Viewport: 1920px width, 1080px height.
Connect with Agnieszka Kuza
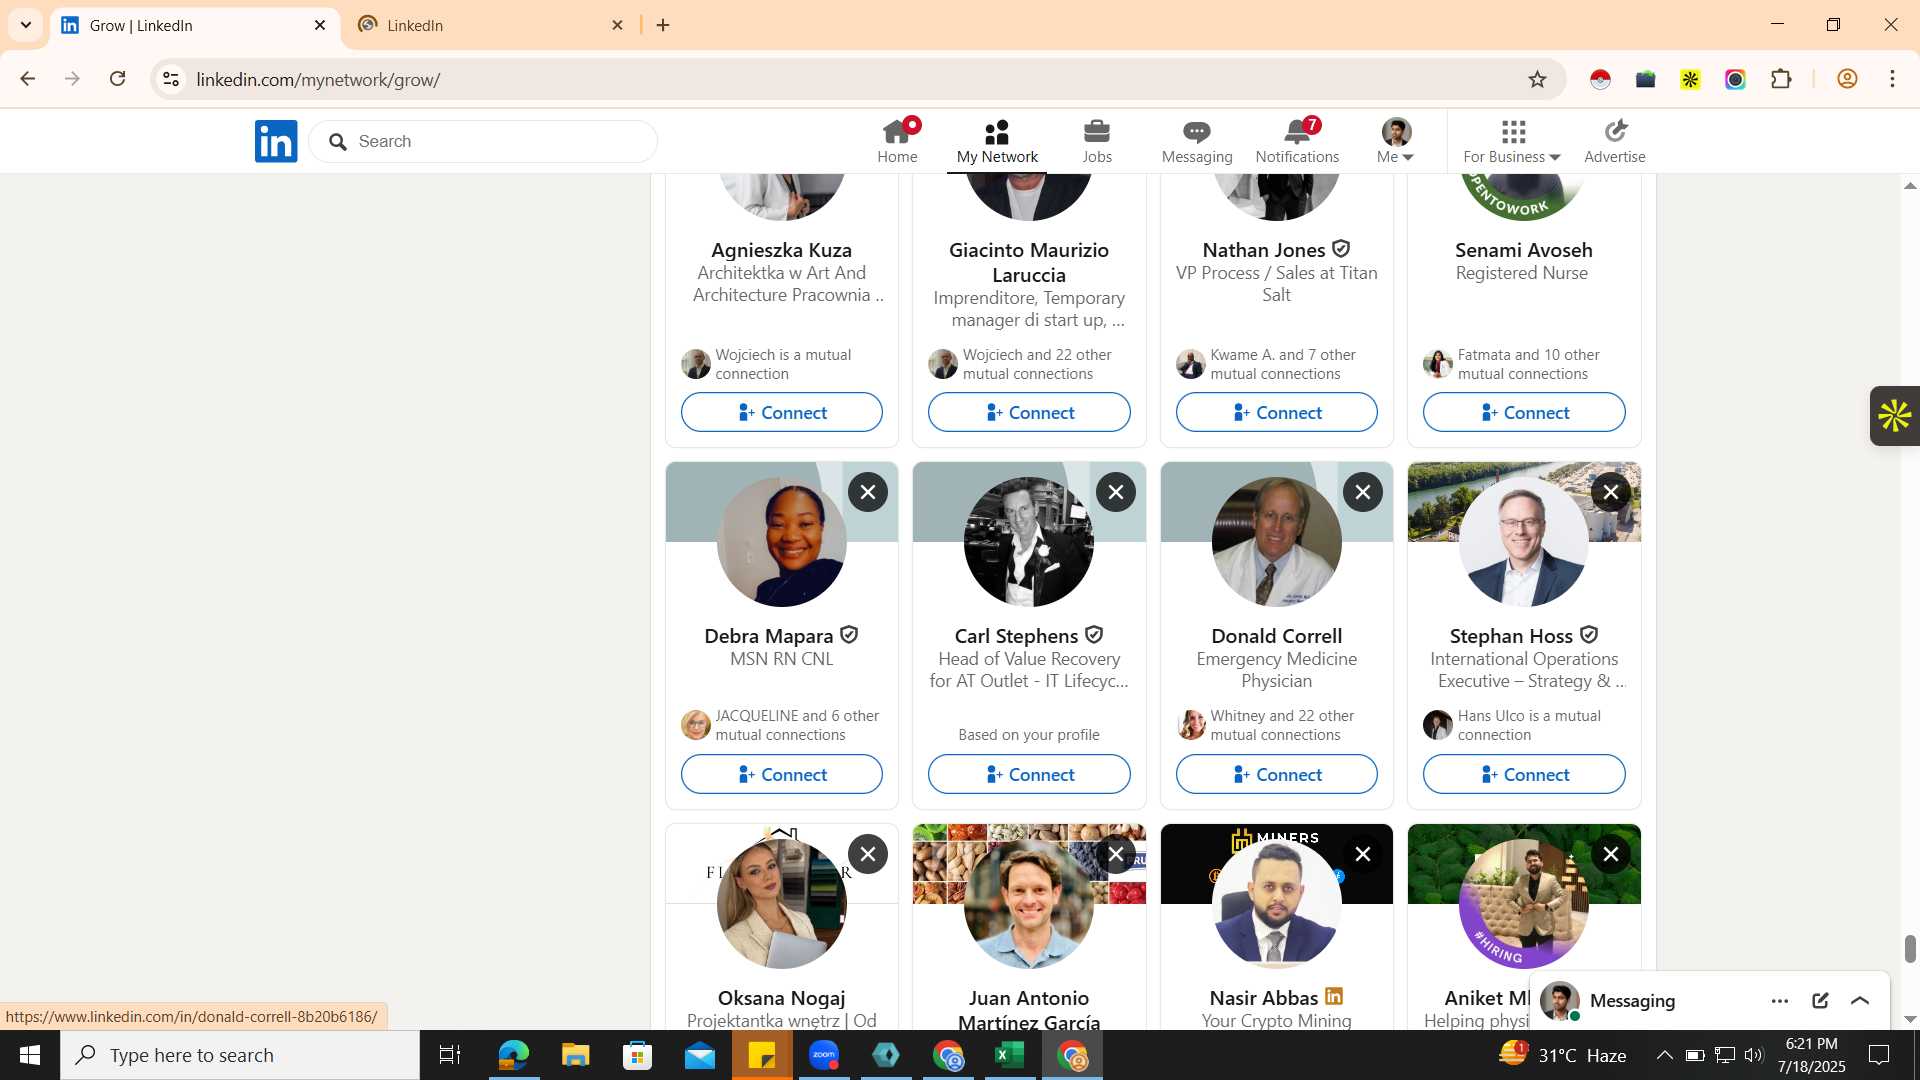point(782,412)
